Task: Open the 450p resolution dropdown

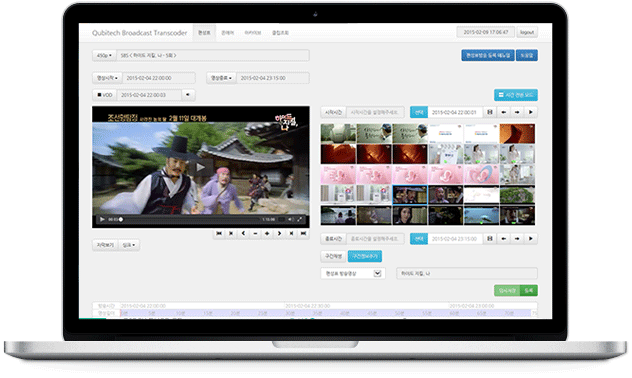Action: (104, 55)
